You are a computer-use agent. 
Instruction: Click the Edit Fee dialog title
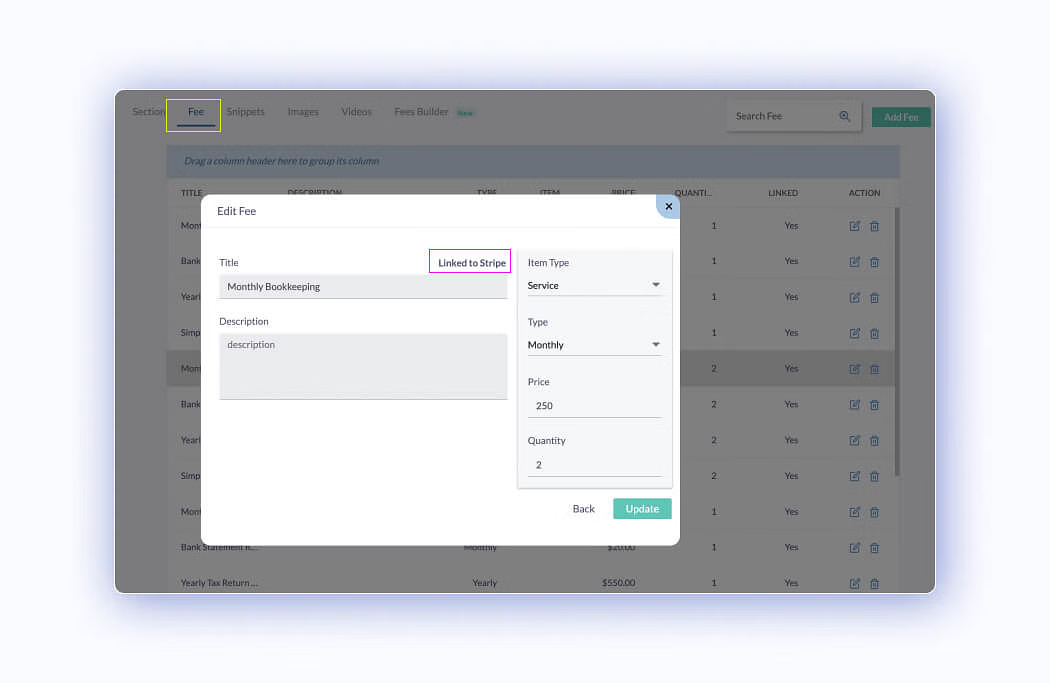coord(236,211)
